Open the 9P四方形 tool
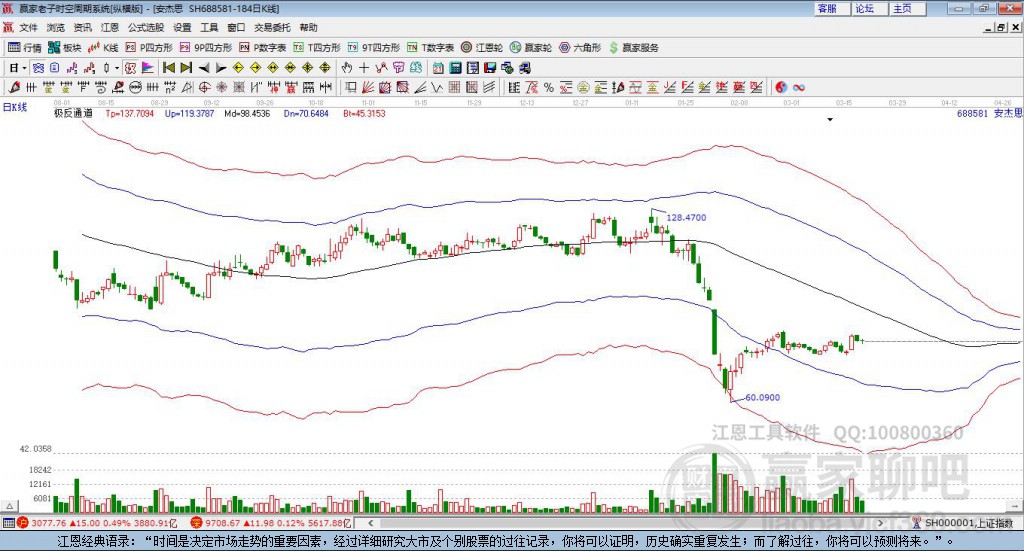 206,48
